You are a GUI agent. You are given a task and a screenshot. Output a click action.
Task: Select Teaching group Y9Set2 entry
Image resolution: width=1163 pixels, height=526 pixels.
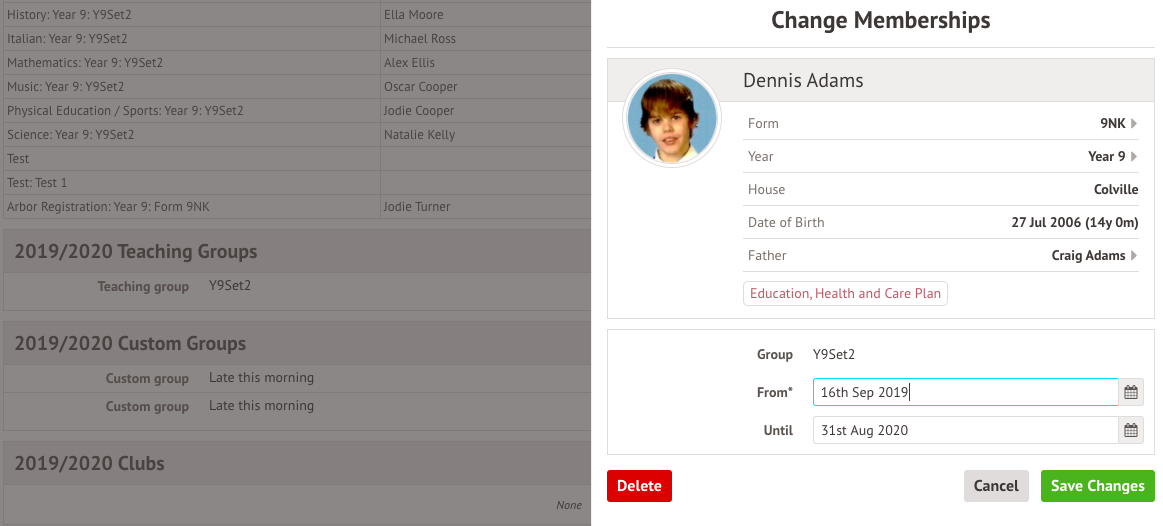coord(230,286)
